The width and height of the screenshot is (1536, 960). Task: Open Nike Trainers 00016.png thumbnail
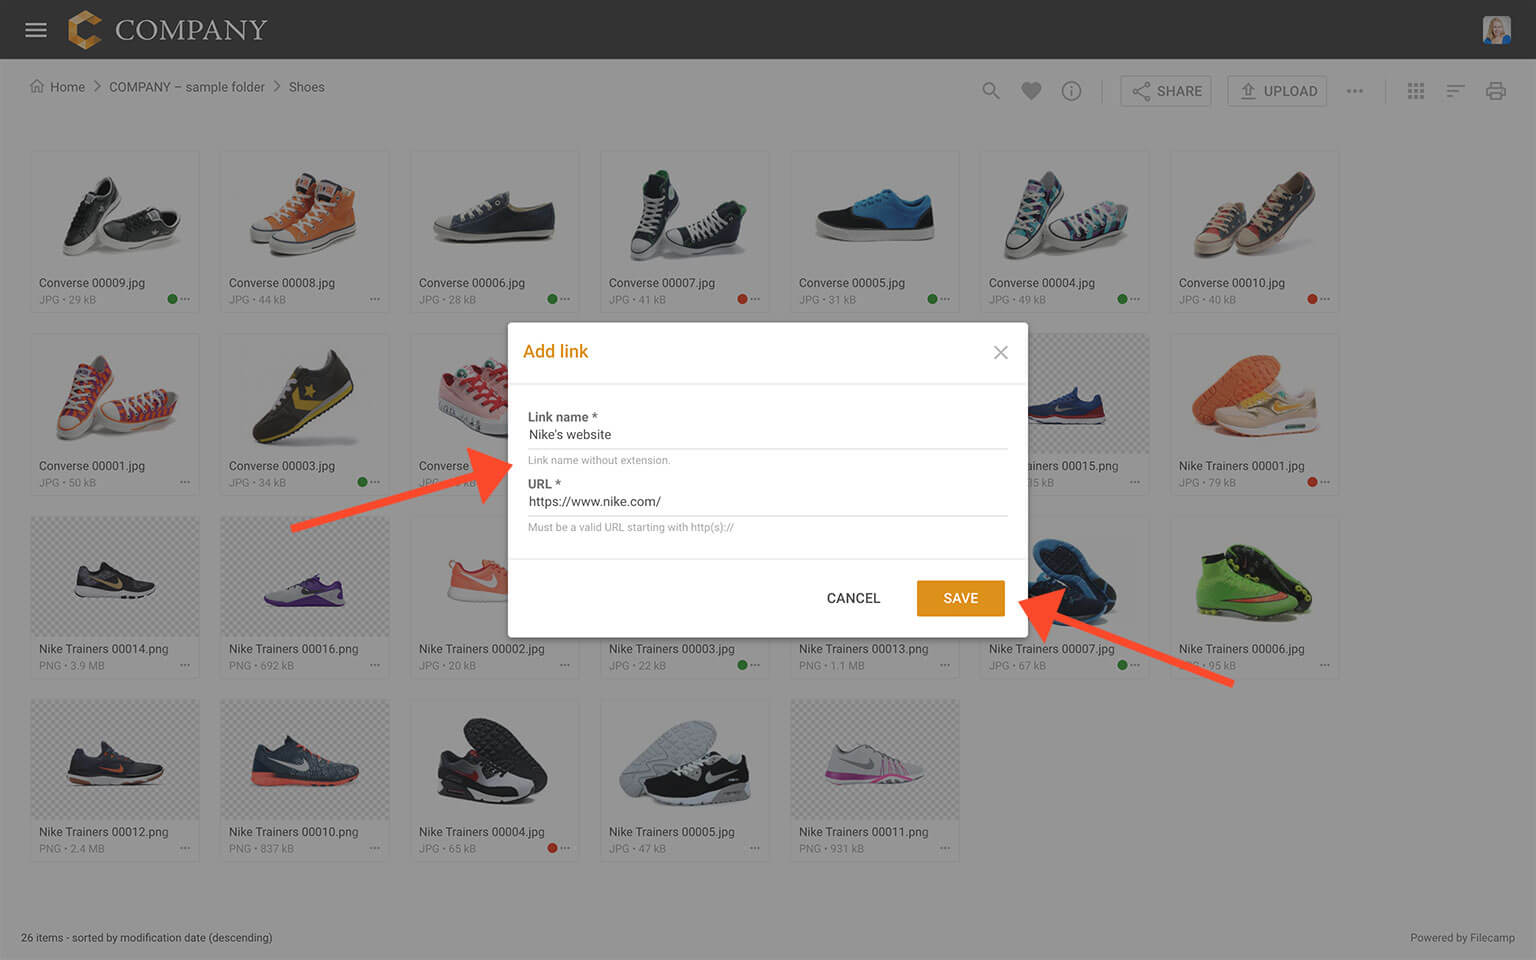click(304, 577)
